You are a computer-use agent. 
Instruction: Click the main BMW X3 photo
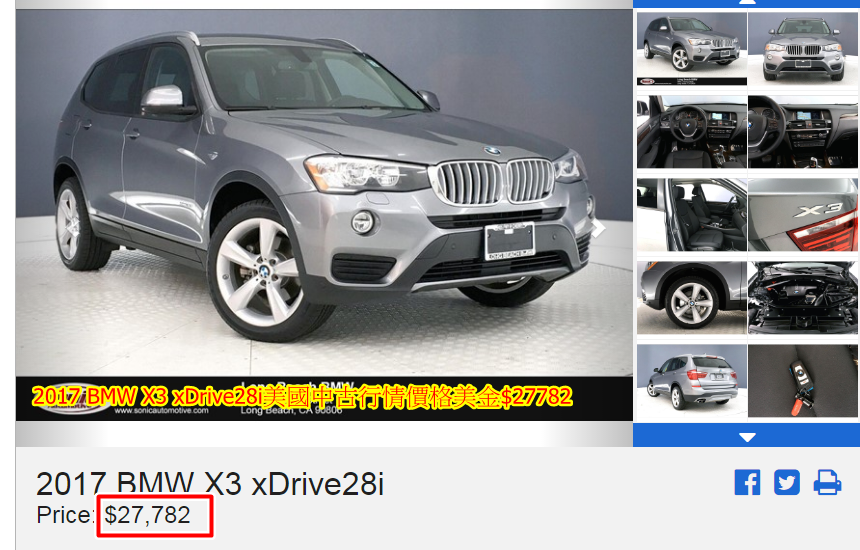pyautogui.click(x=324, y=193)
